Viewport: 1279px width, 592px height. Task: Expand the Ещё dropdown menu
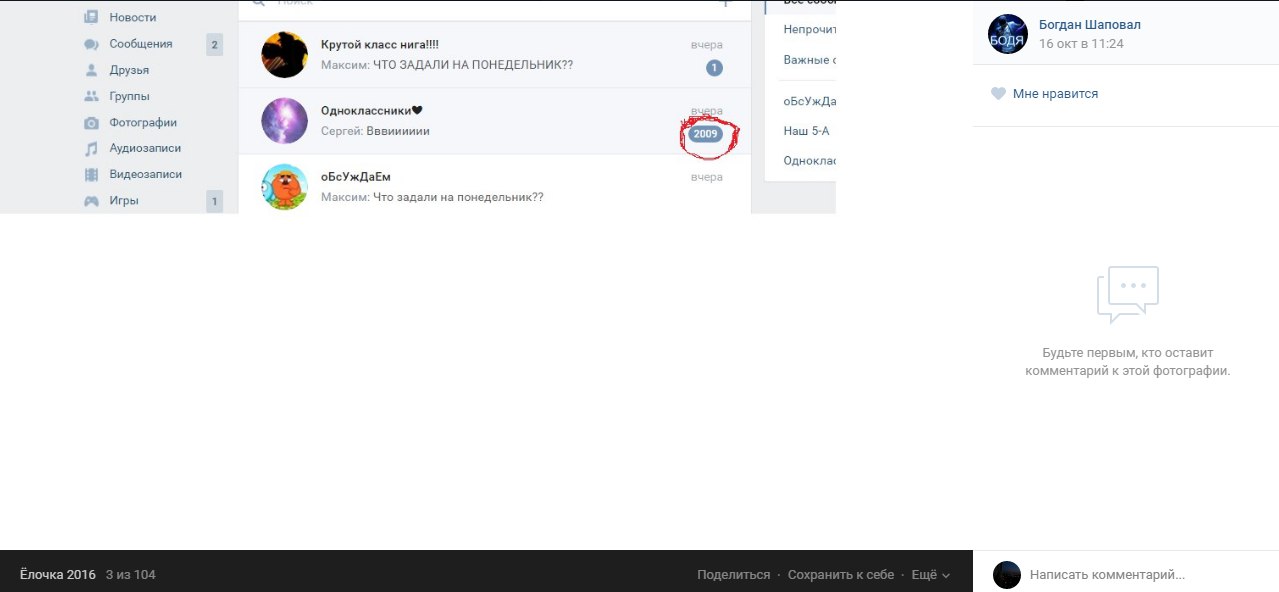[x=931, y=575]
